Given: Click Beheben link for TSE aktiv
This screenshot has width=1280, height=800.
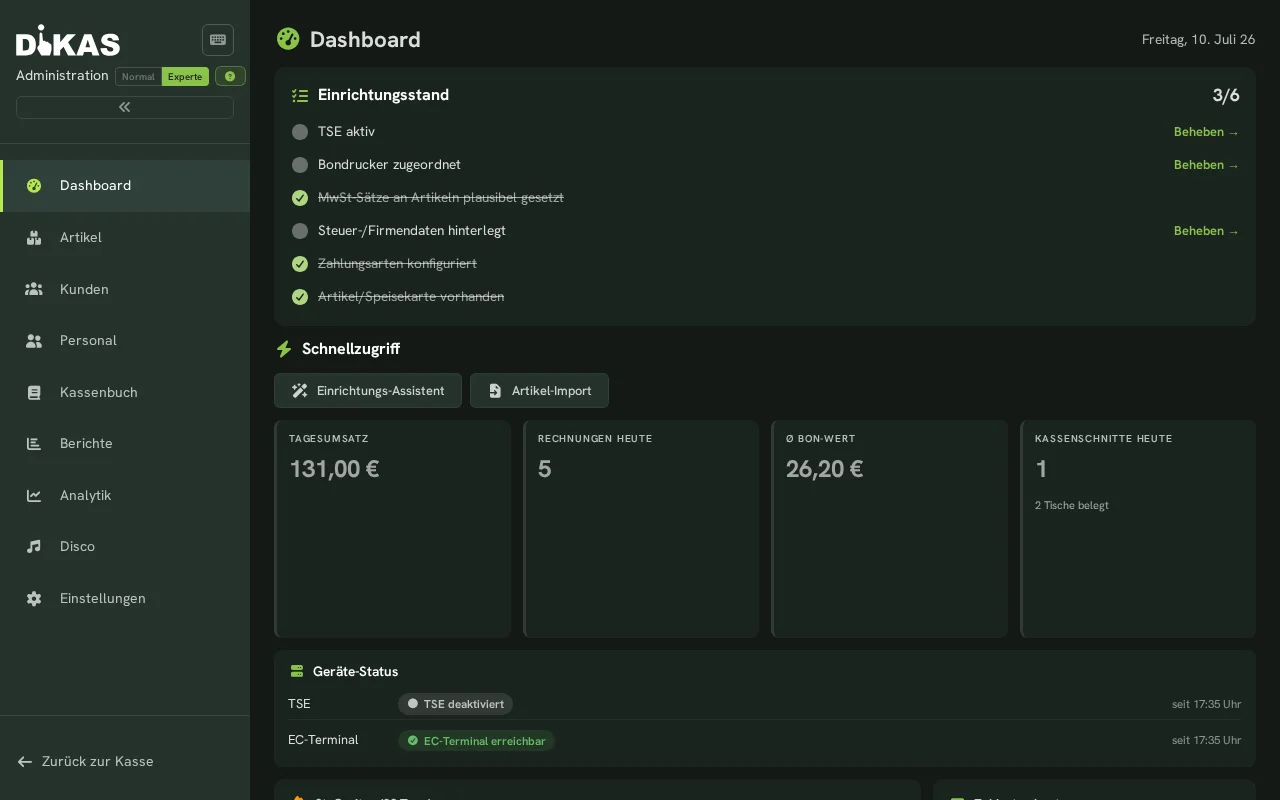Looking at the screenshot, I should pos(1206,132).
